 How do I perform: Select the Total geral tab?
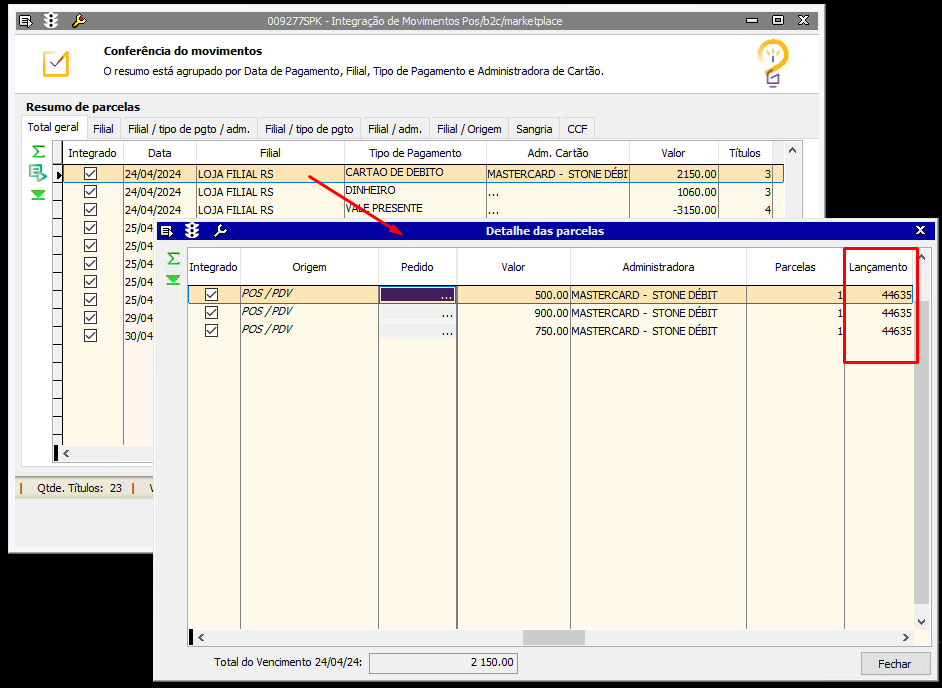coord(53,127)
